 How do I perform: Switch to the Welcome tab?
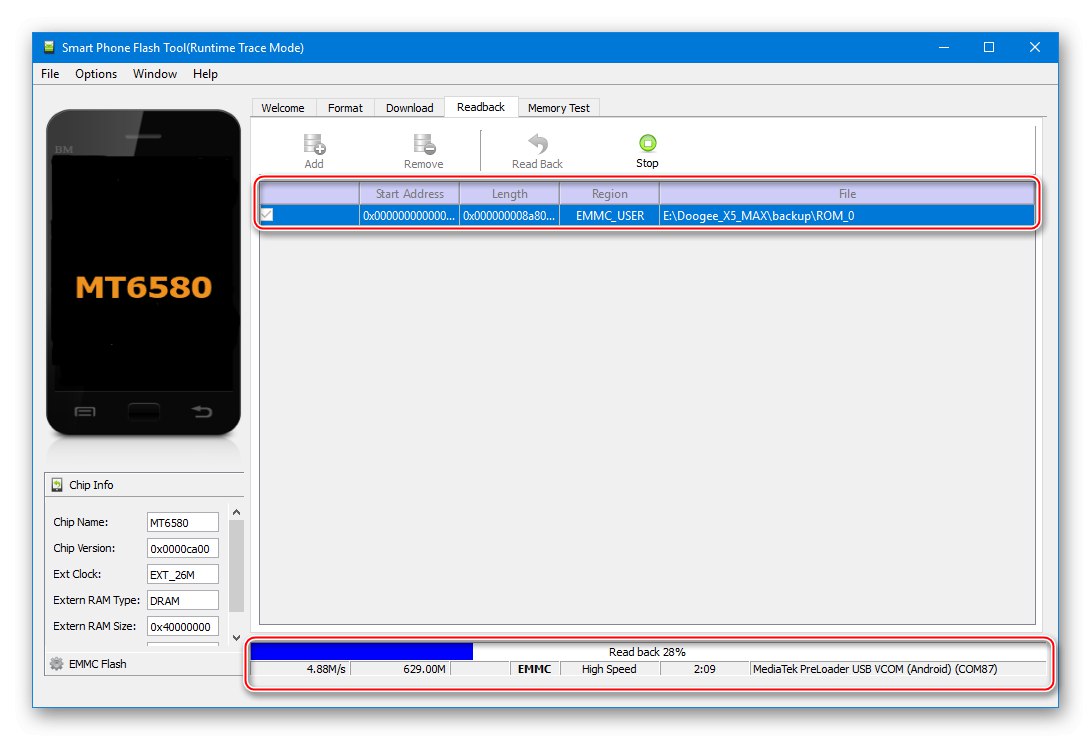coord(282,108)
